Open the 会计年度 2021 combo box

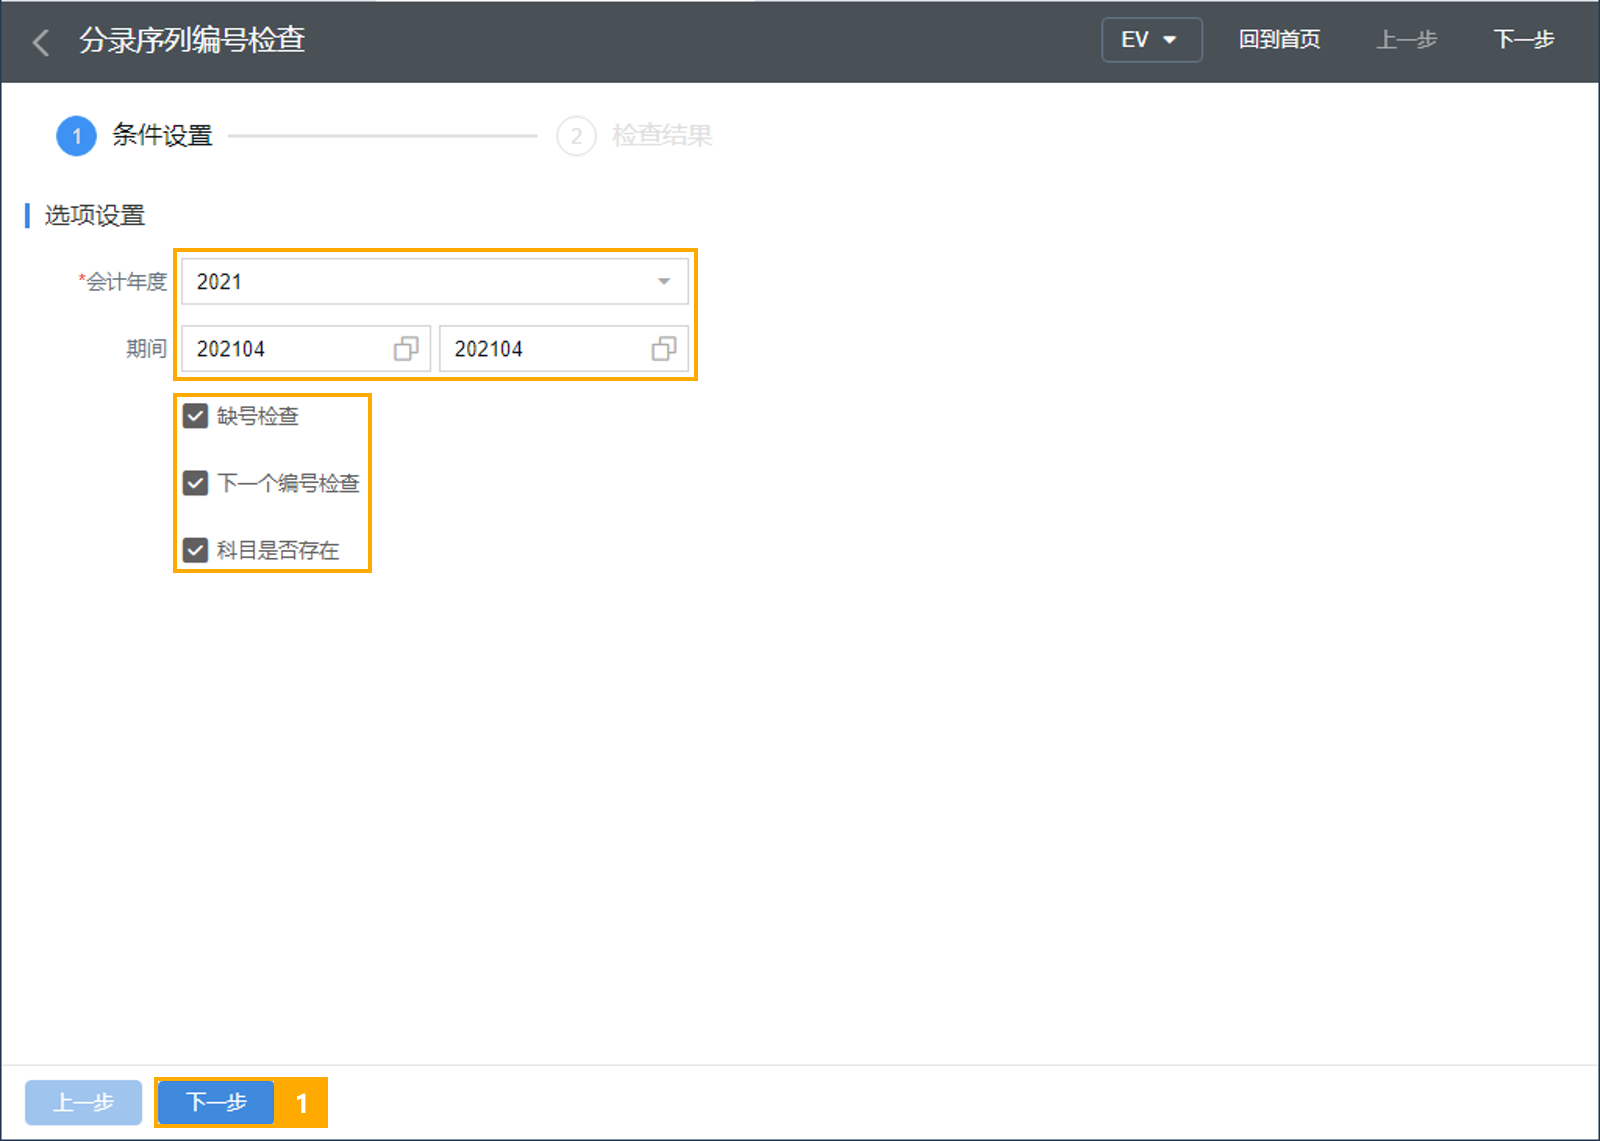point(434,282)
